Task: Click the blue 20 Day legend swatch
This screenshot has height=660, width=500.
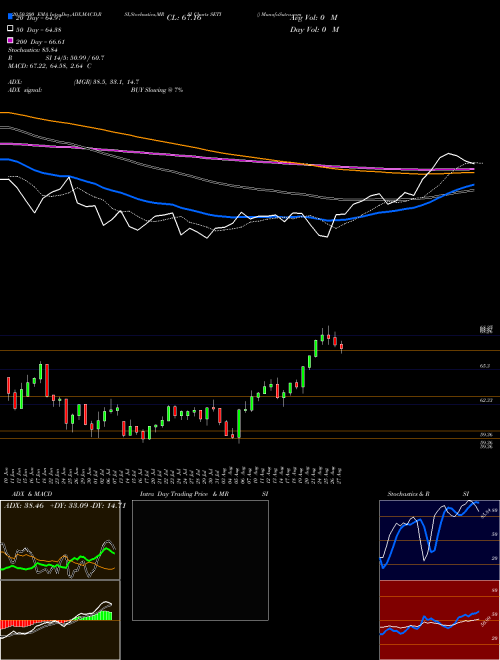Action: coord(10,17)
